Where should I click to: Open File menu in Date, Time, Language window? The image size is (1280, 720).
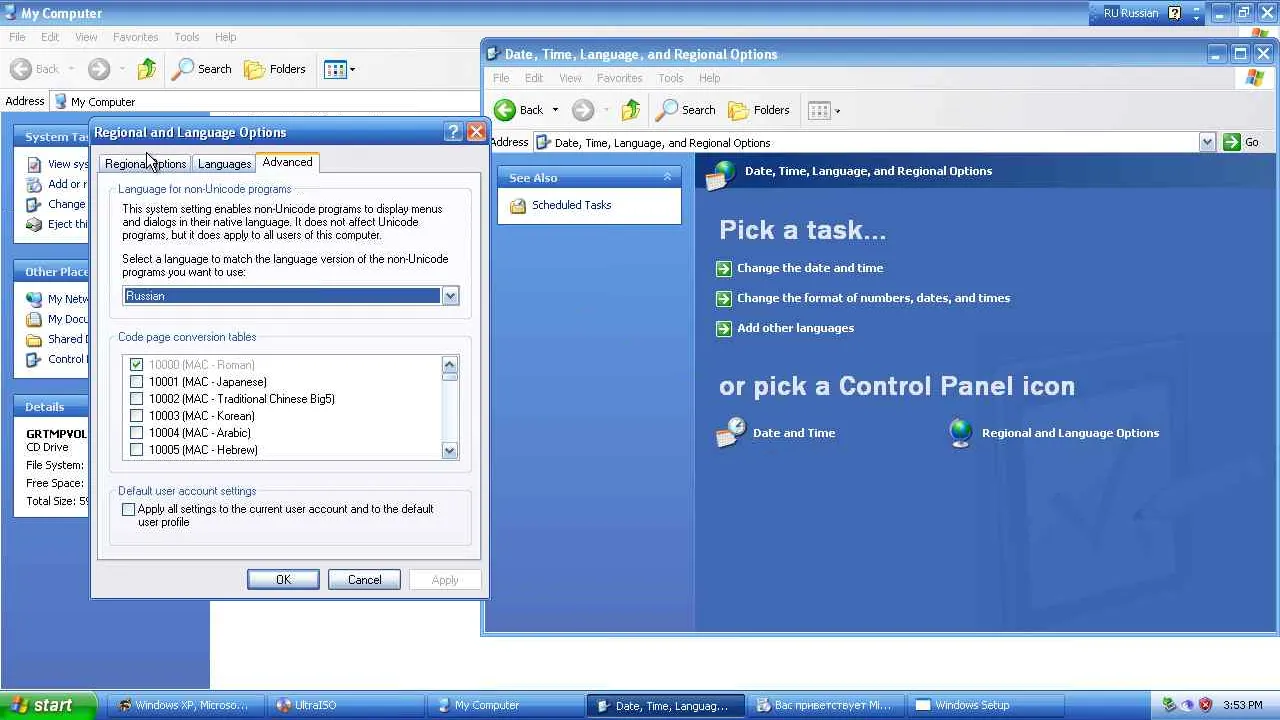(501, 78)
